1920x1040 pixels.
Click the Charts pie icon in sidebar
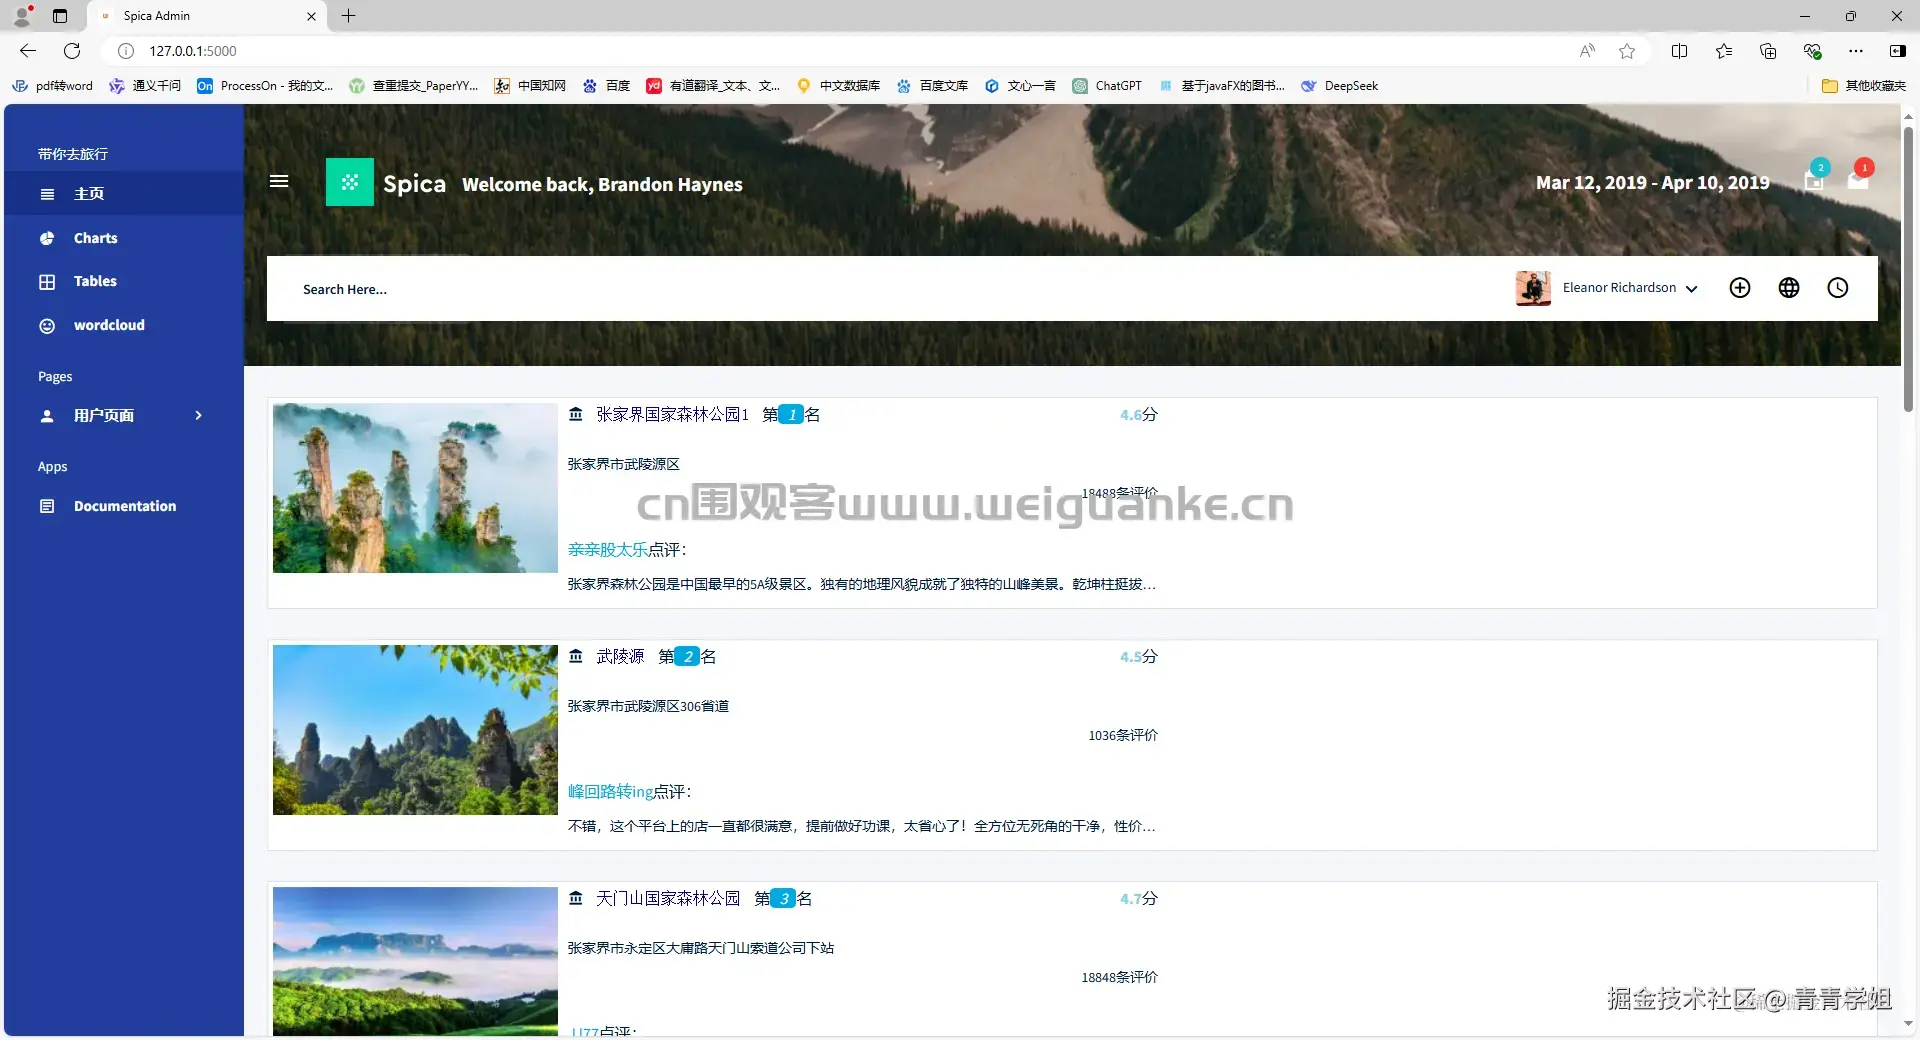pos(47,238)
